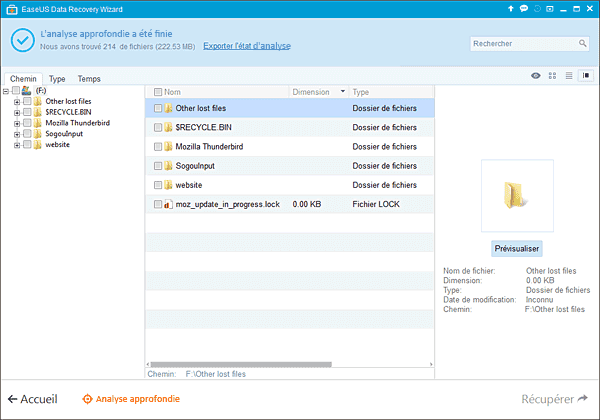Screen dimensions: 600x420
Task: Expand website tree node
Action: click(x=17, y=145)
